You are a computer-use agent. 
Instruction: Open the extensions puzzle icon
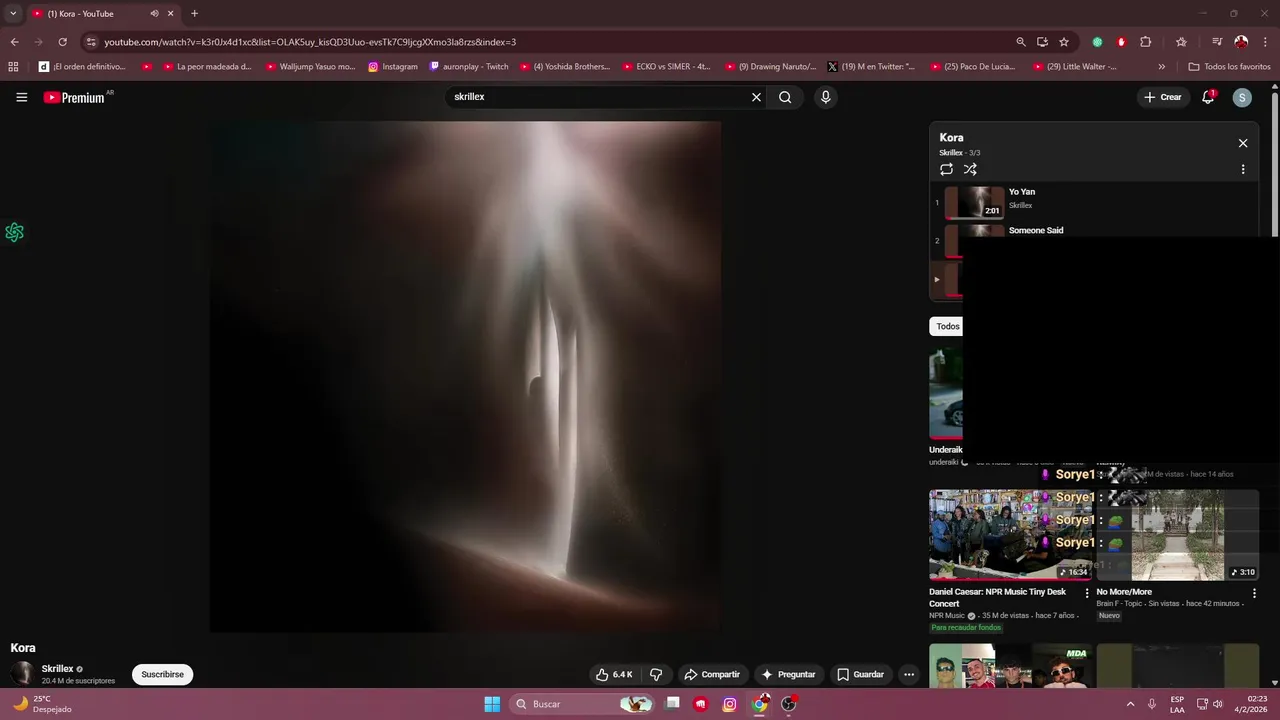[1146, 42]
